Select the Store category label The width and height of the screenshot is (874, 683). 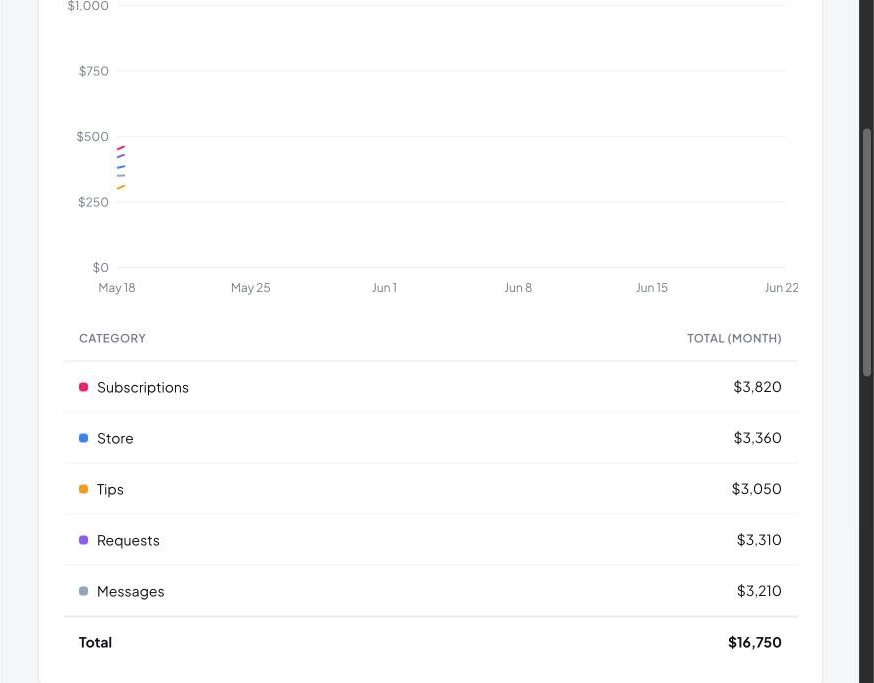click(x=115, y=438)
